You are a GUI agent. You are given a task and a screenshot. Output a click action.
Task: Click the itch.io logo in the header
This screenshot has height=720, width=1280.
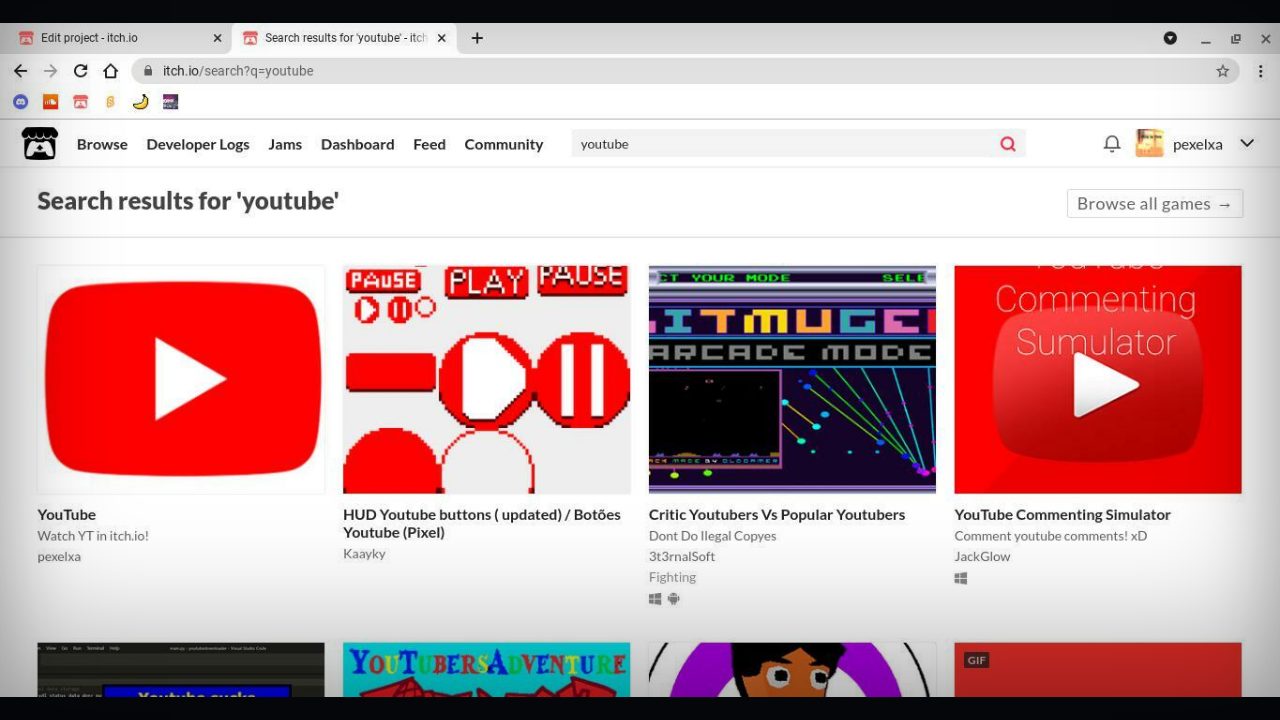point(40,144)
